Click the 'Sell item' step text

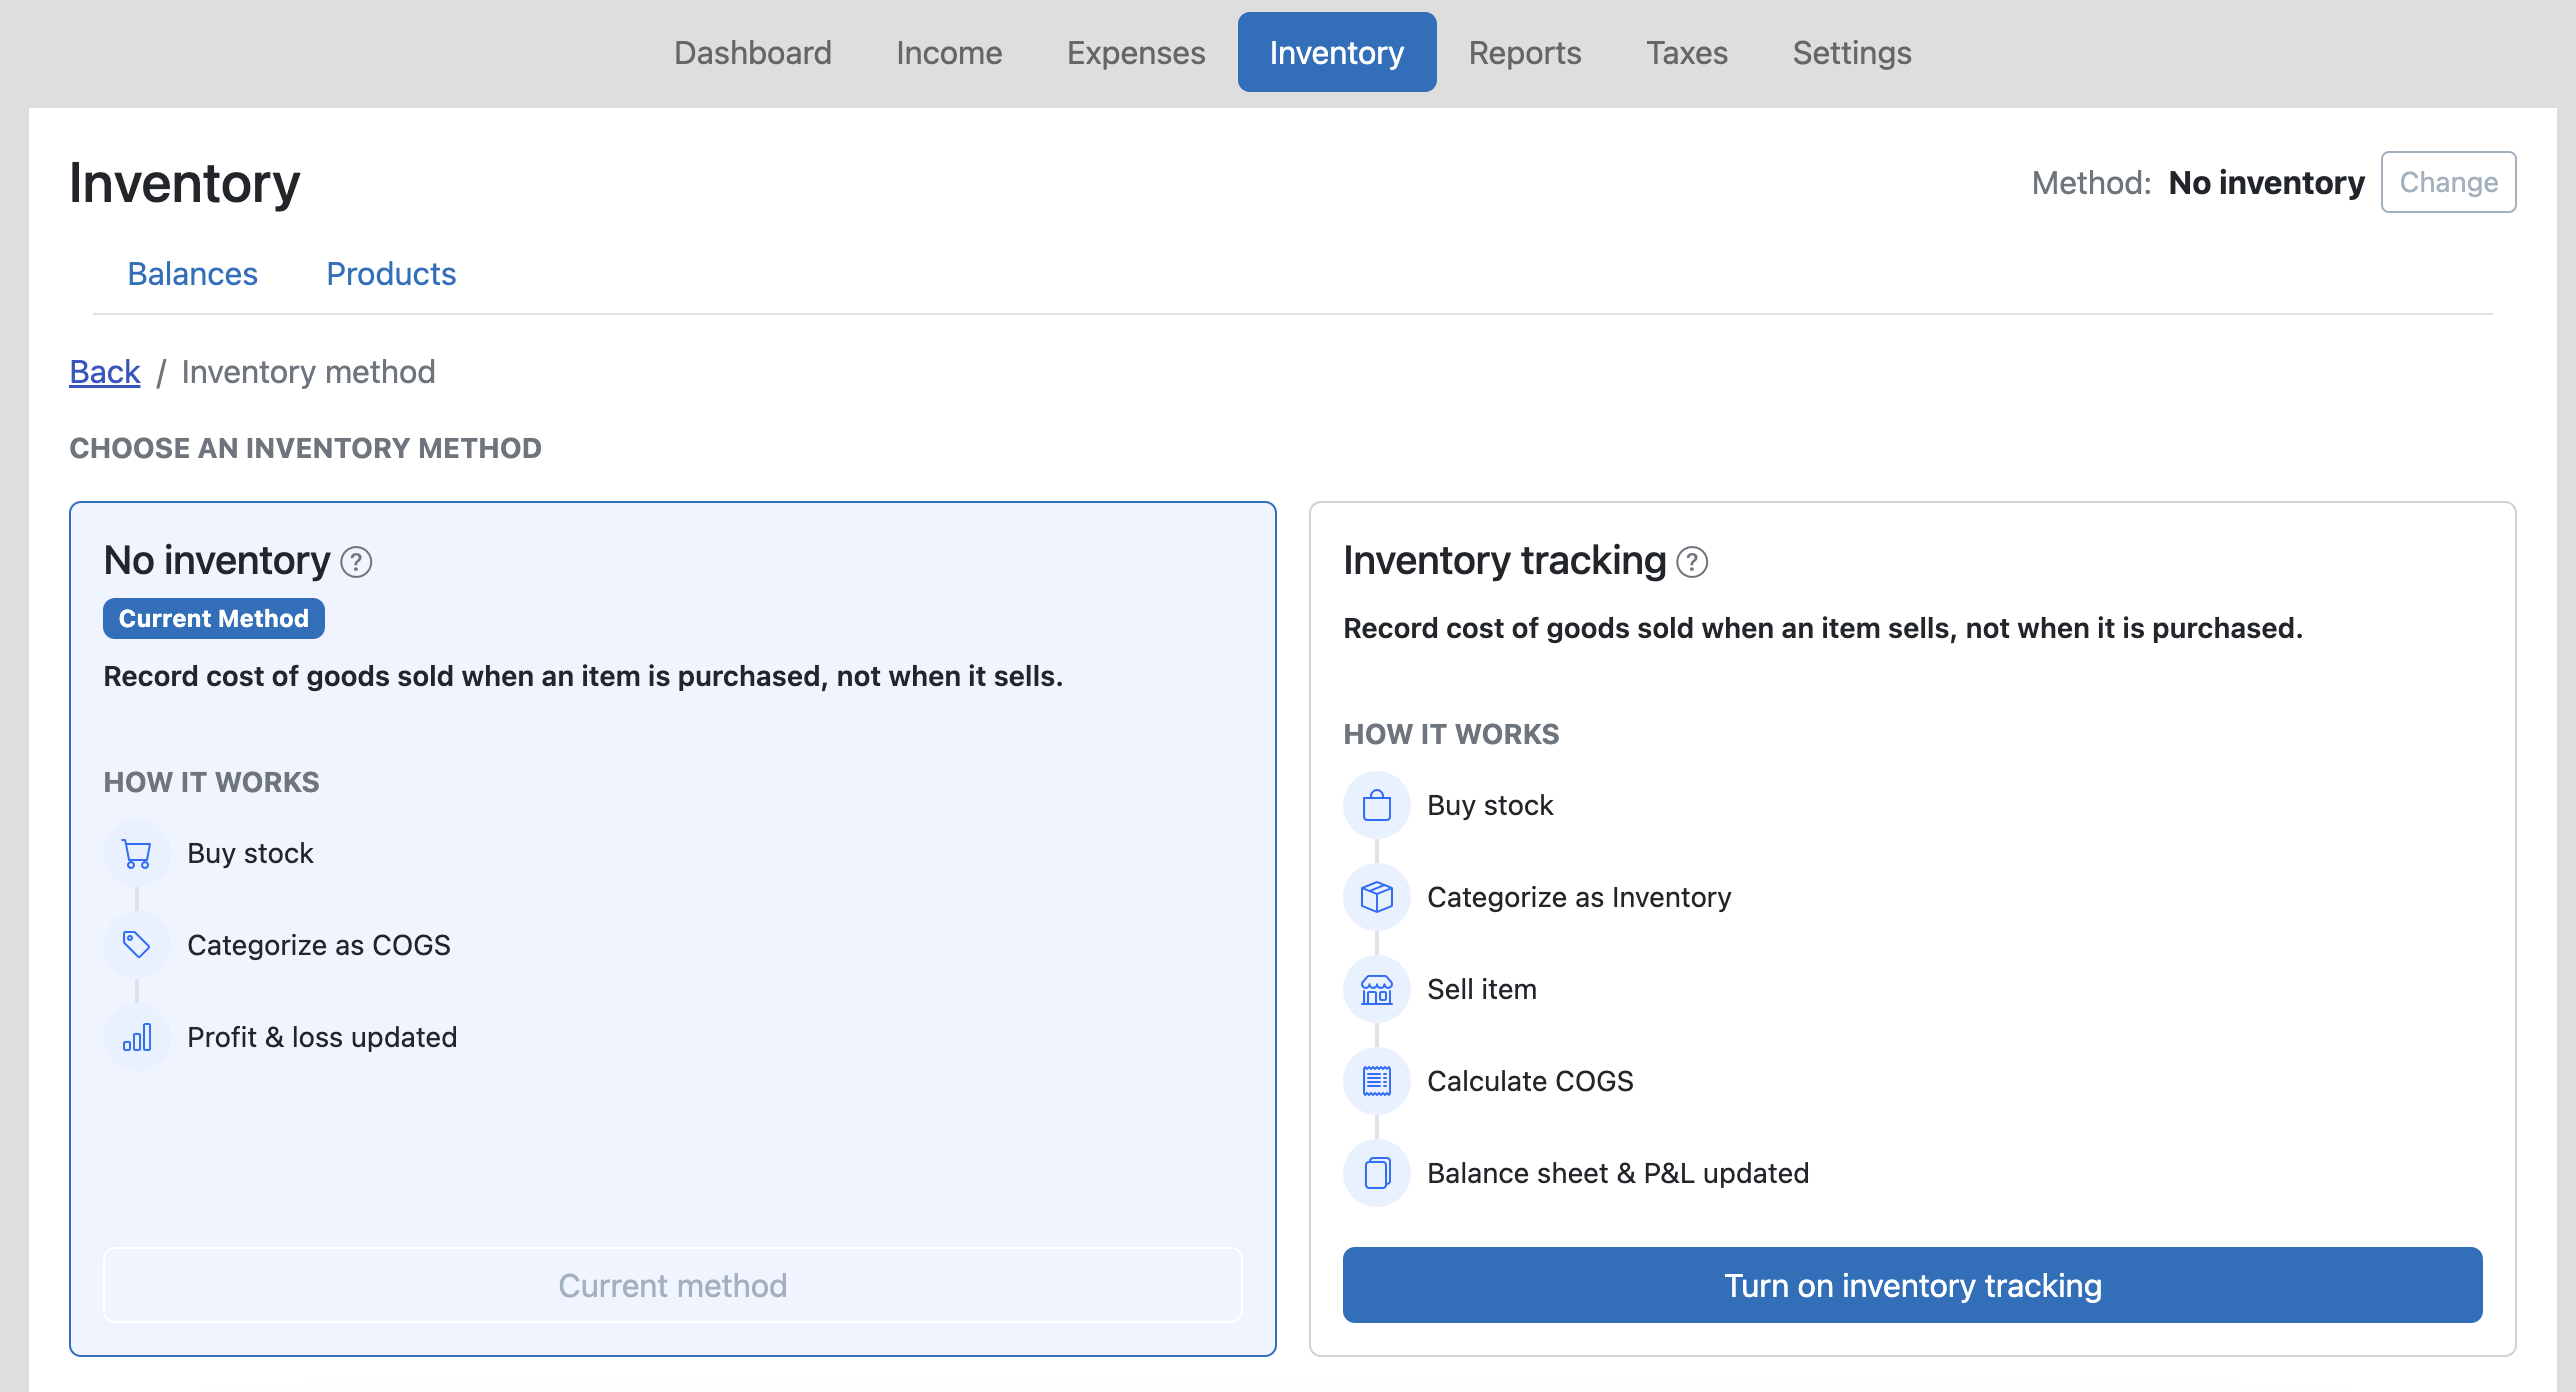1482,989
